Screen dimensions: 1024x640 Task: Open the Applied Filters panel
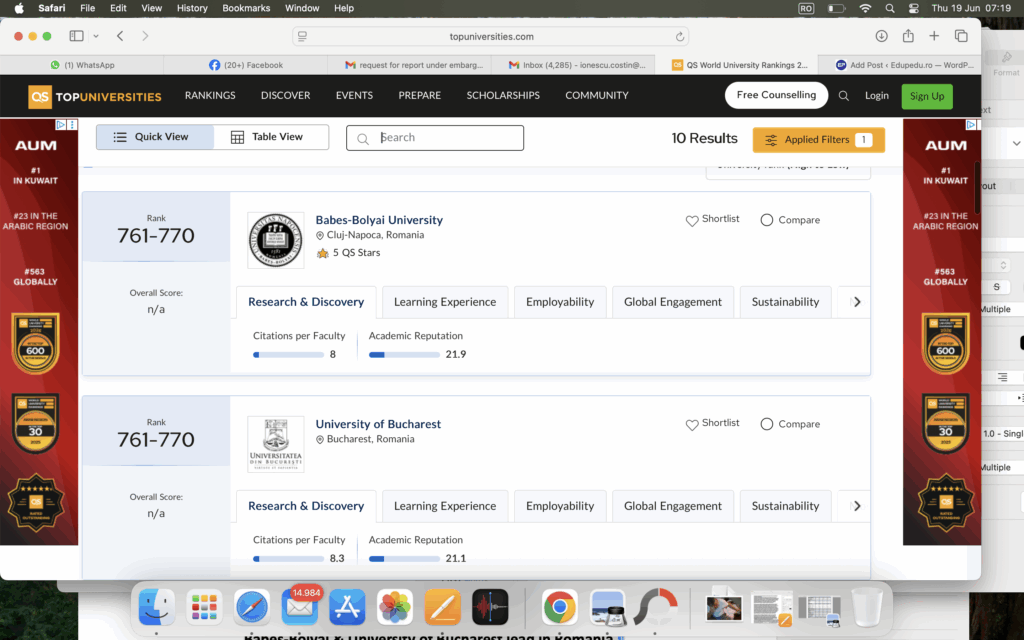tap(818, 140)
